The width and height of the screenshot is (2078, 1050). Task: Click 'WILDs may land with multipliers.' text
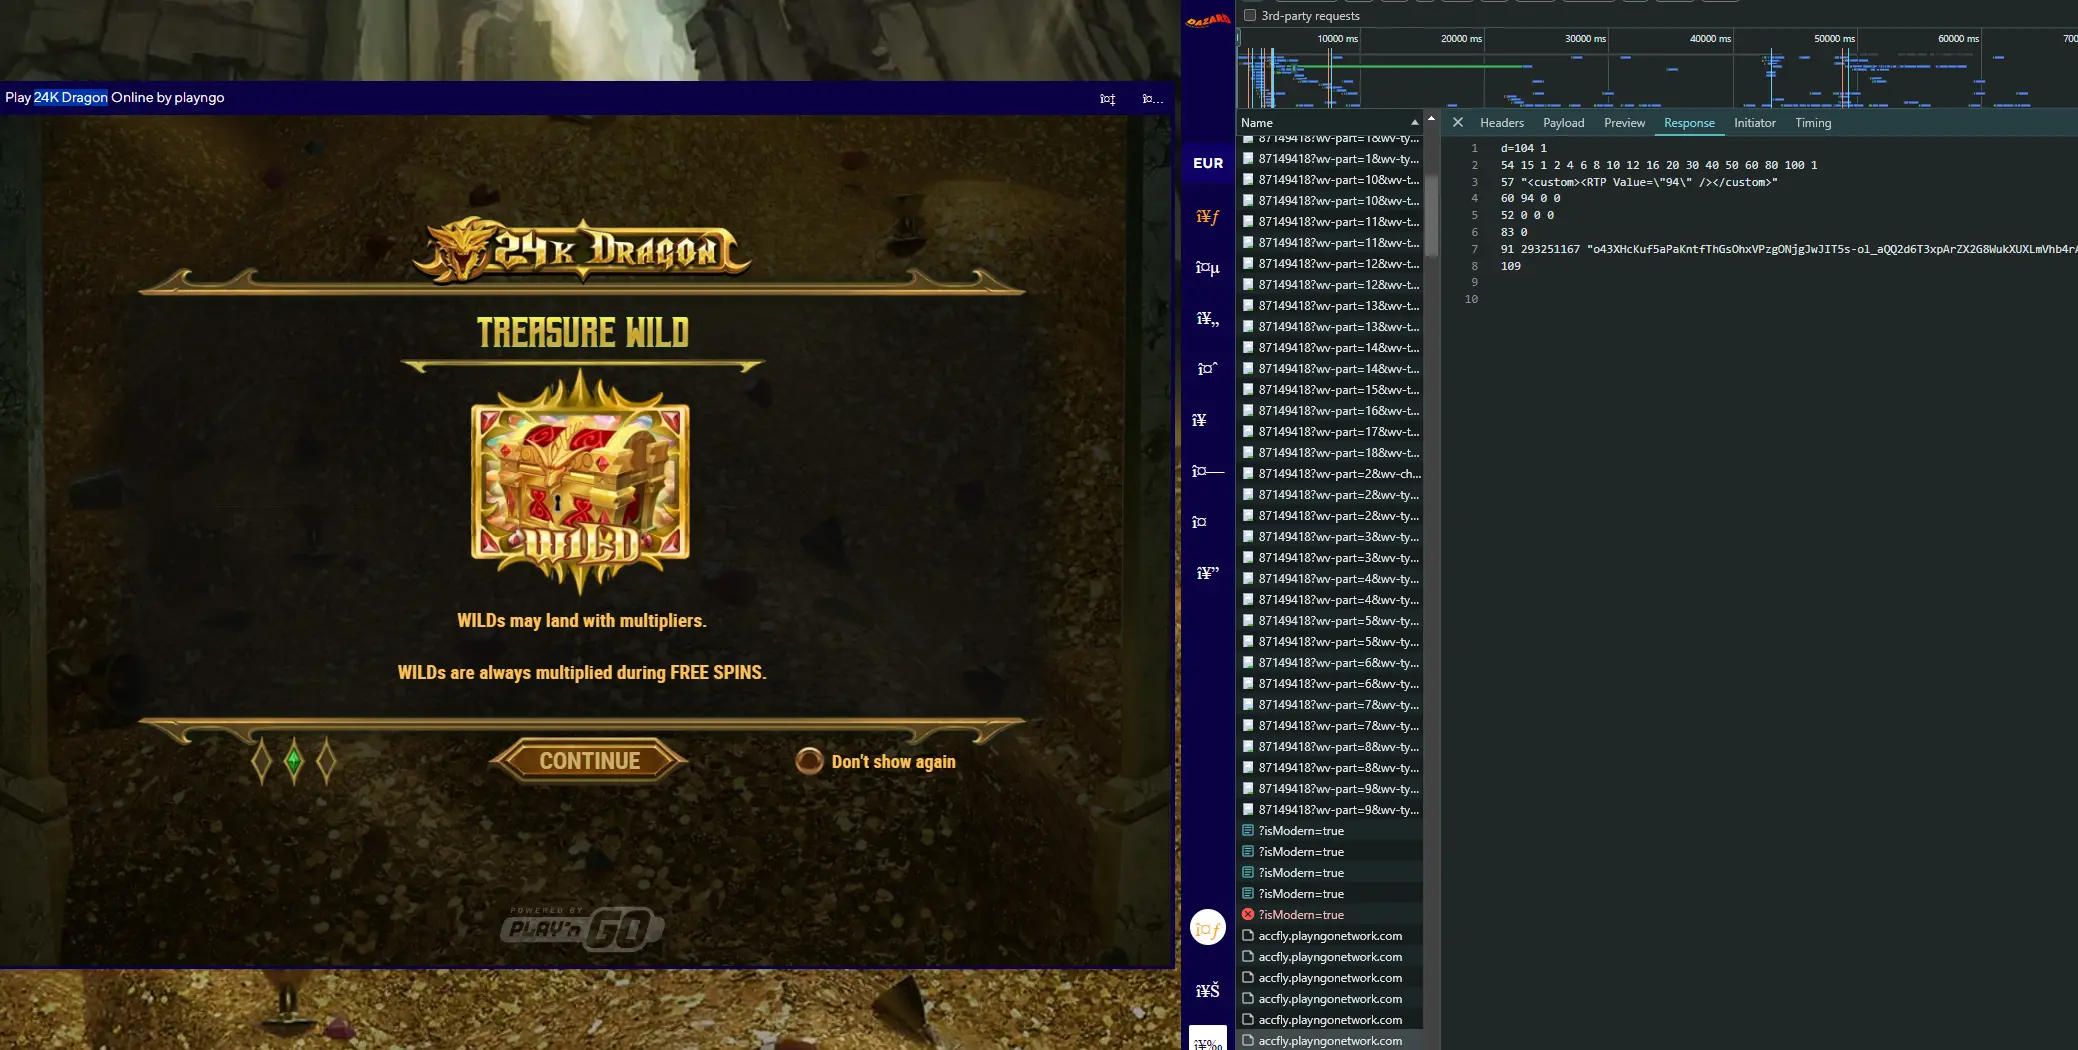(x=582, y=621)
